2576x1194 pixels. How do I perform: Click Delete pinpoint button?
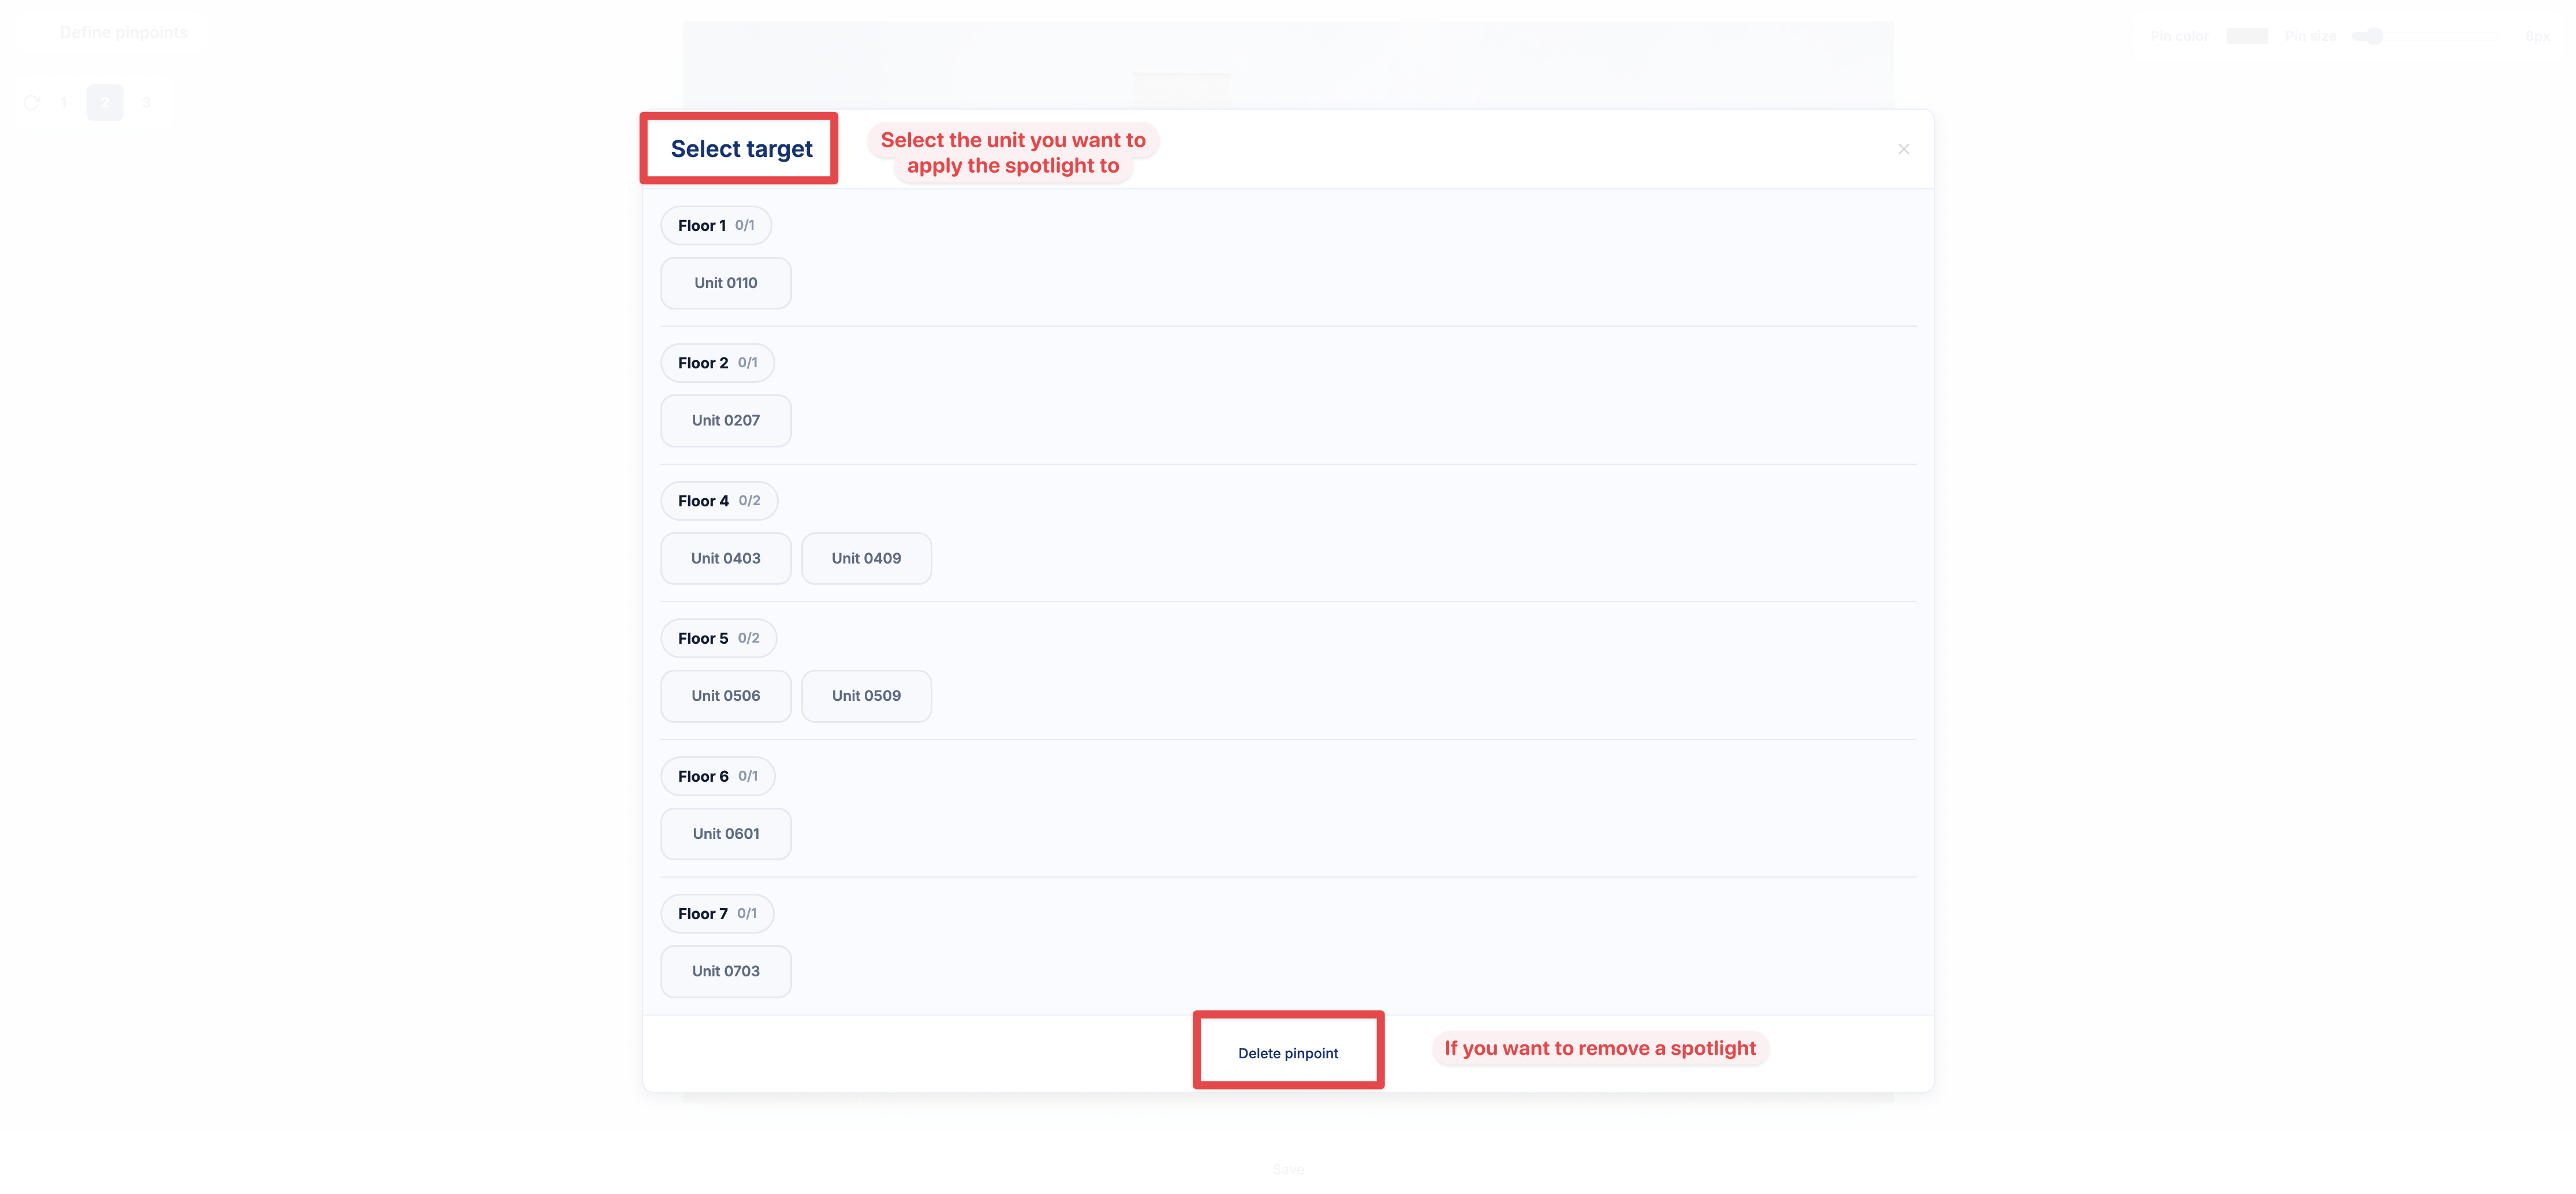pyautogui.click(x=1287, y=1053)
